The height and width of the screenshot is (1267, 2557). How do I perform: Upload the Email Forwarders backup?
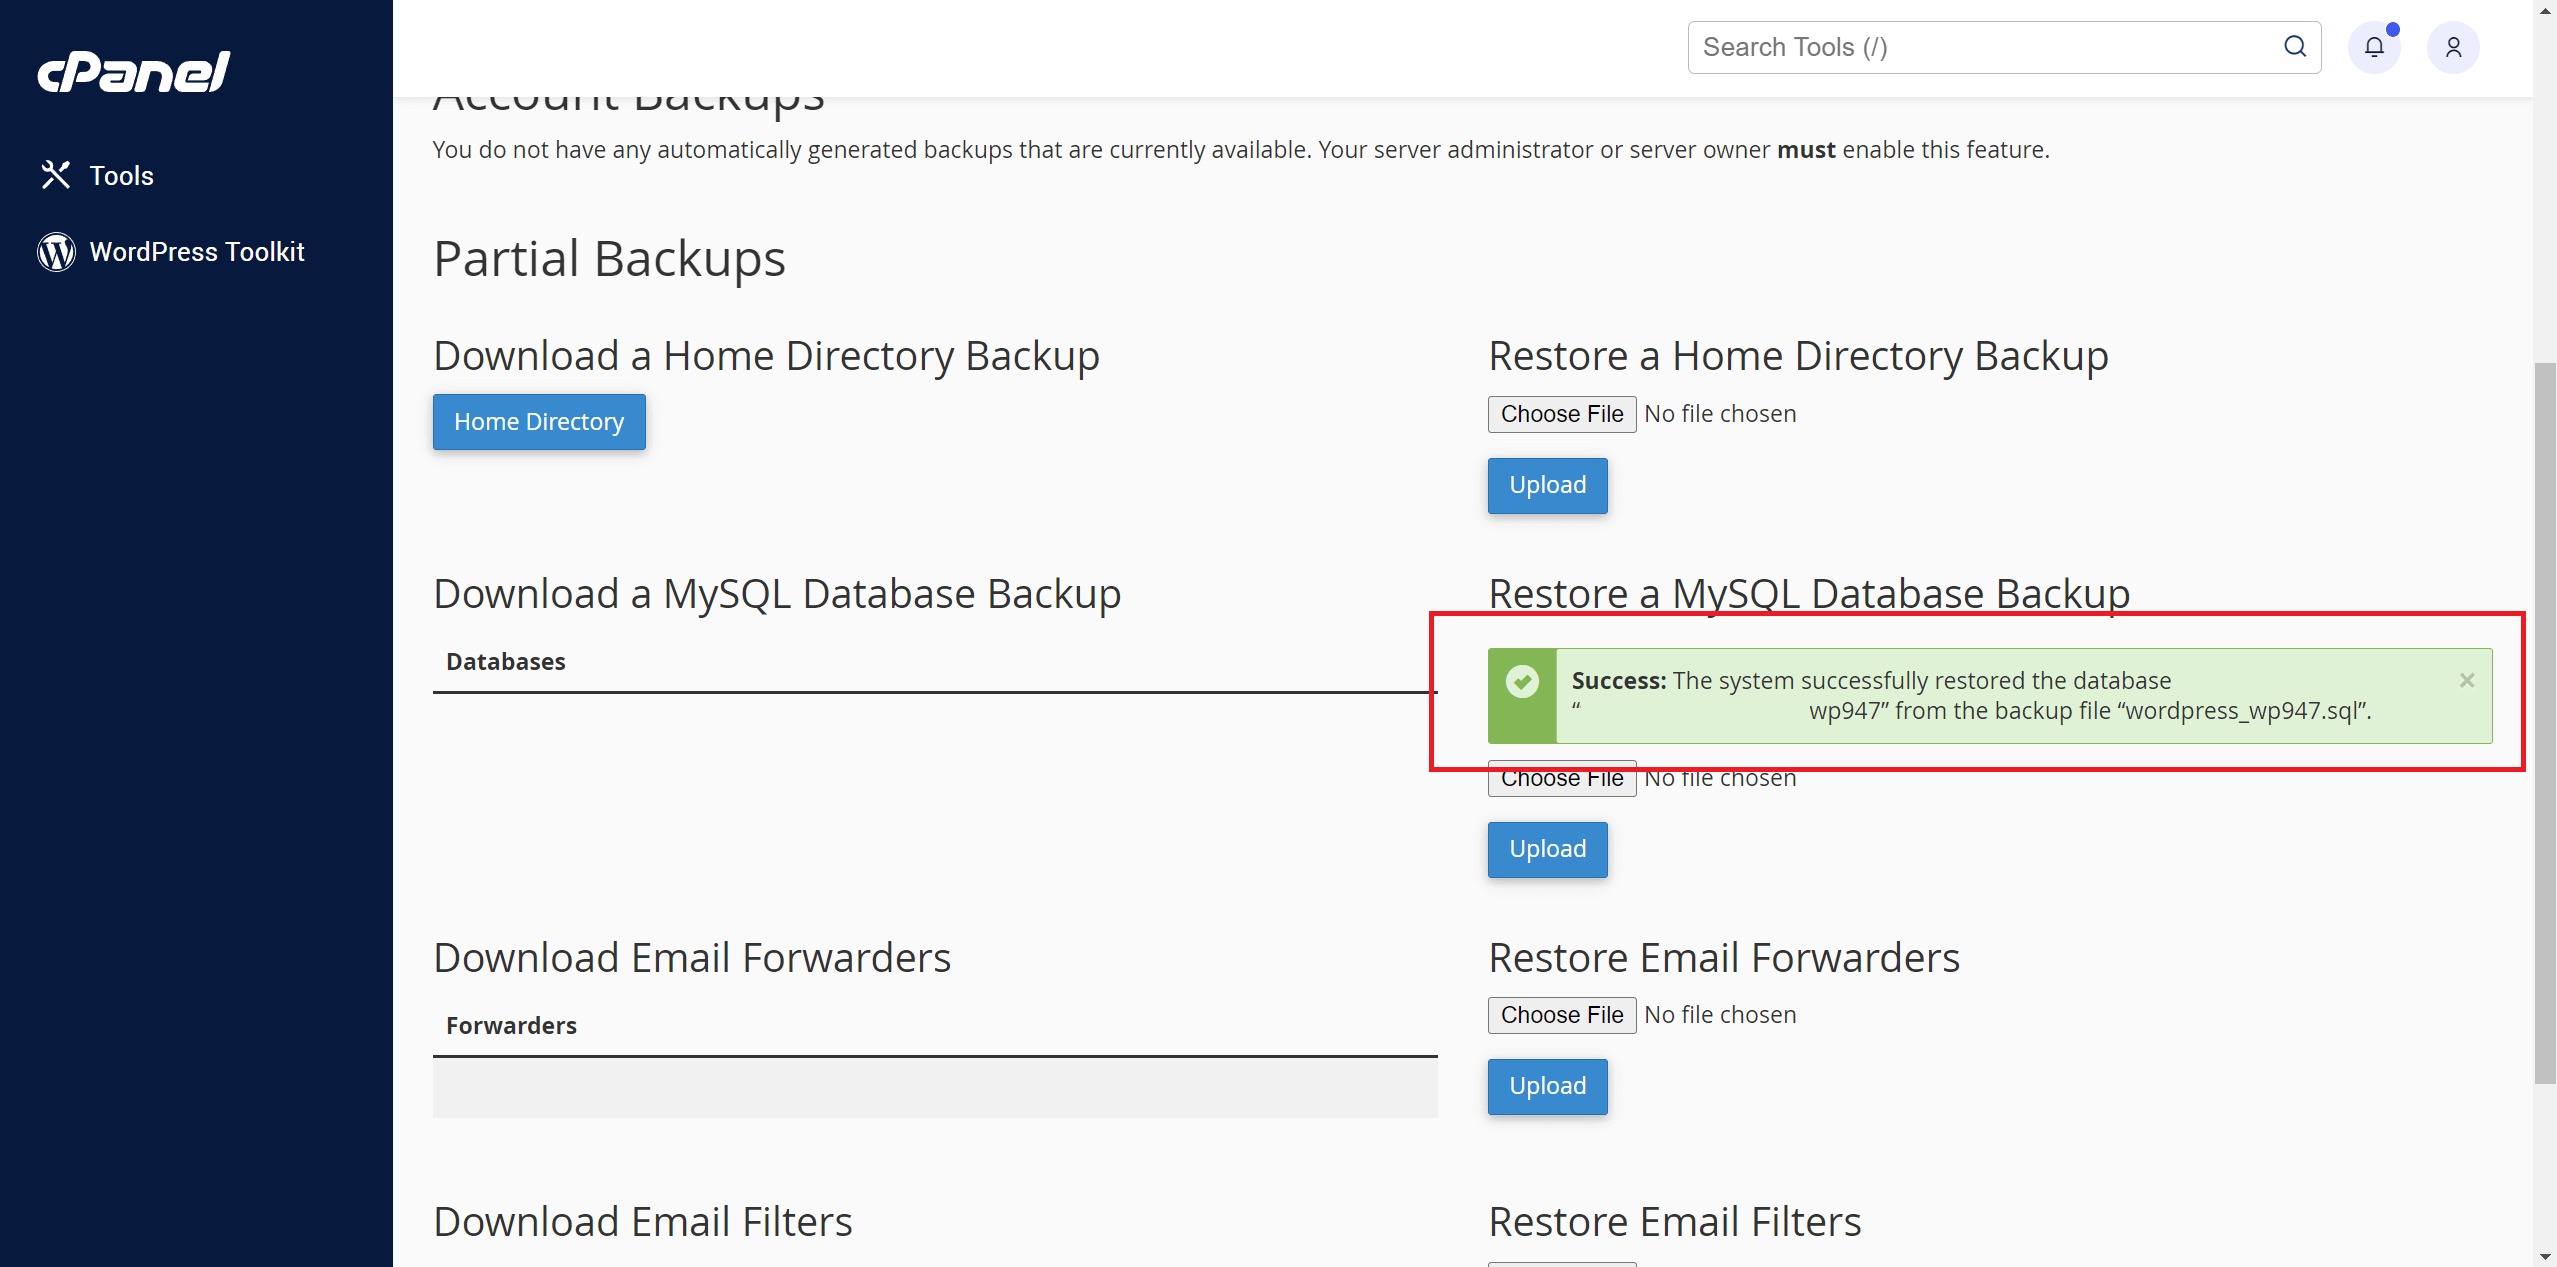coord(1548,1087)
